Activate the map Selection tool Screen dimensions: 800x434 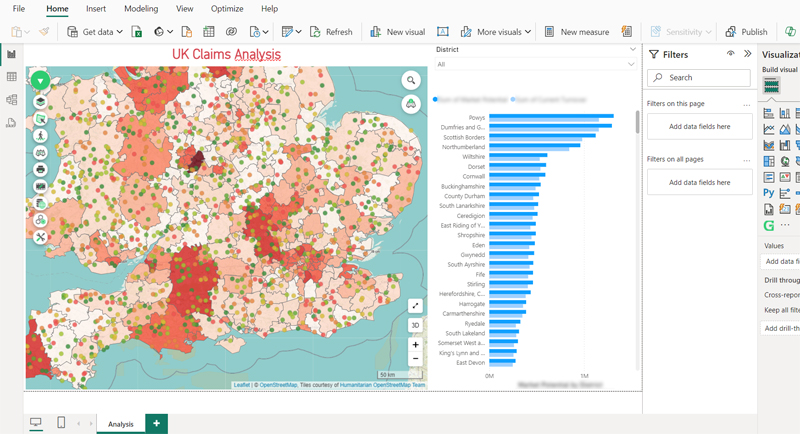40,119
